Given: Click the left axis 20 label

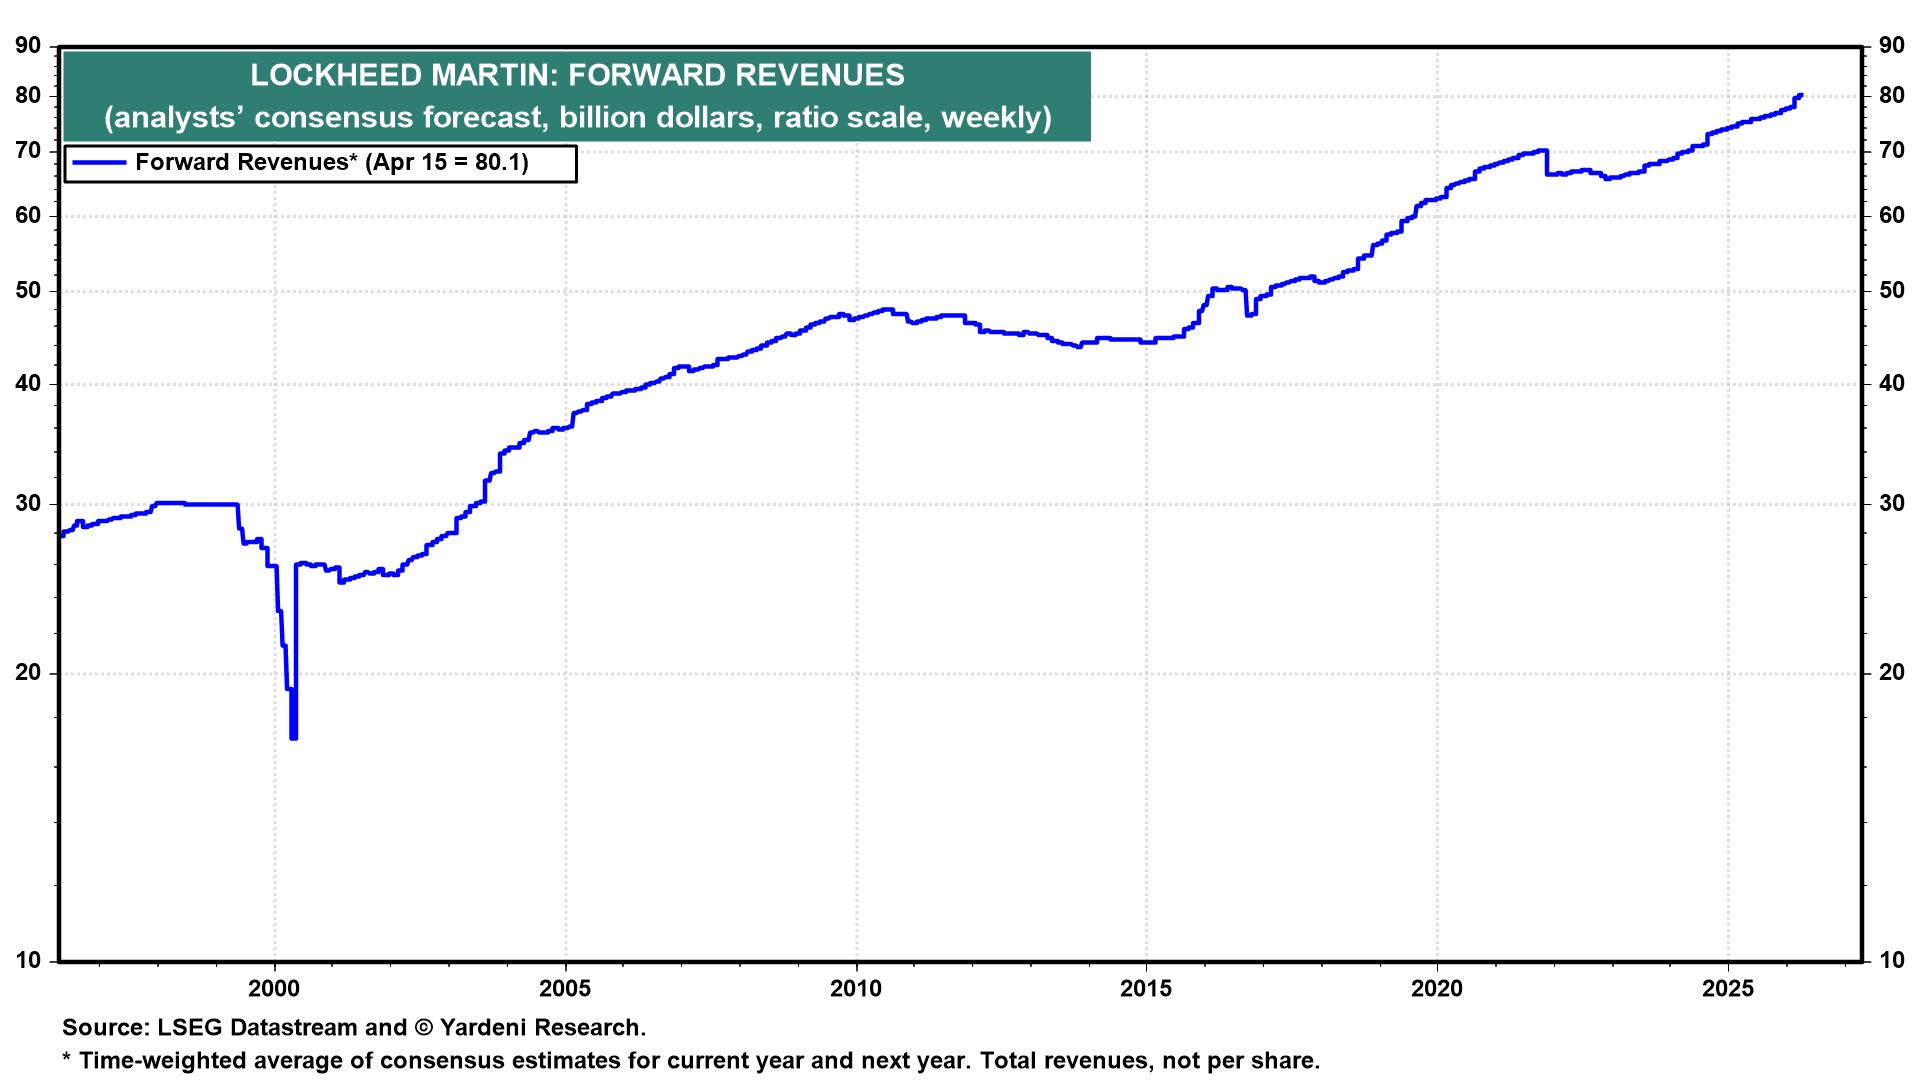Looking at the screenshot, I should tap(29, 673).
